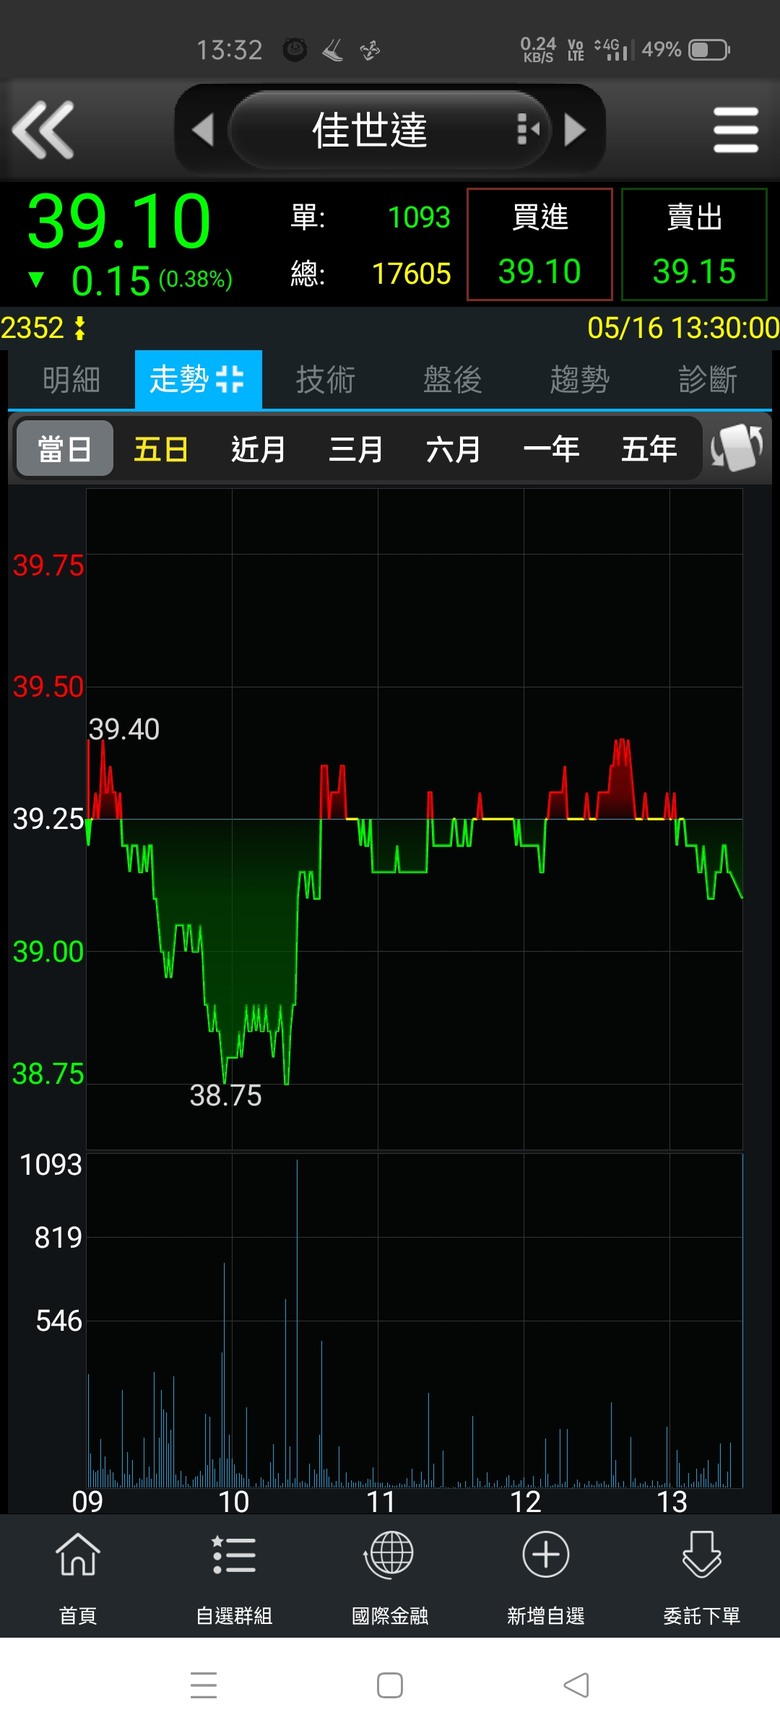This screenshot has width=780, height=1733.
Task: Tap the 買進 buy price box
Action: pos(540,244)
